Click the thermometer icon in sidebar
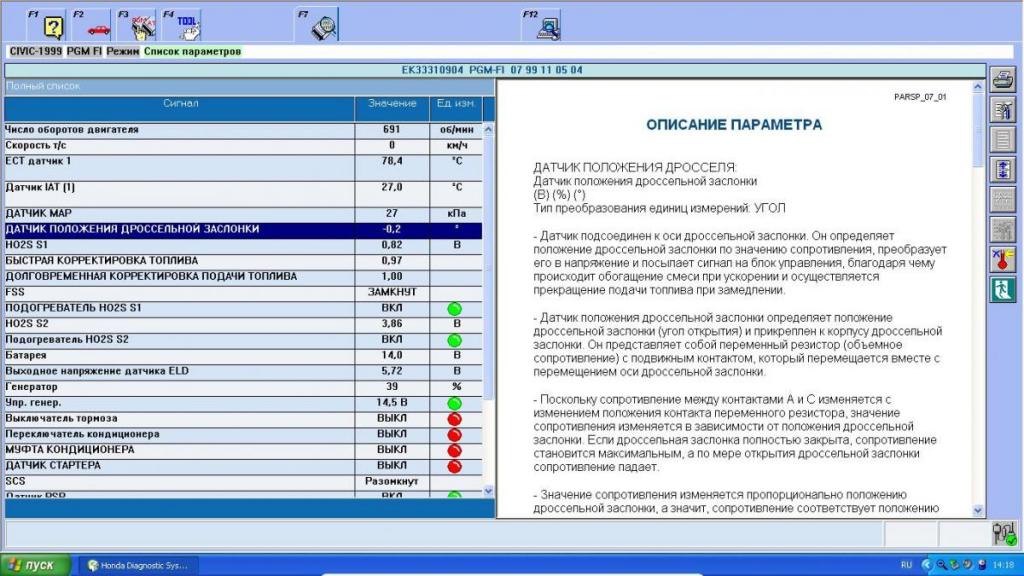Image resolution: width=1024 pixels, height=576 pixels. 1003,259
